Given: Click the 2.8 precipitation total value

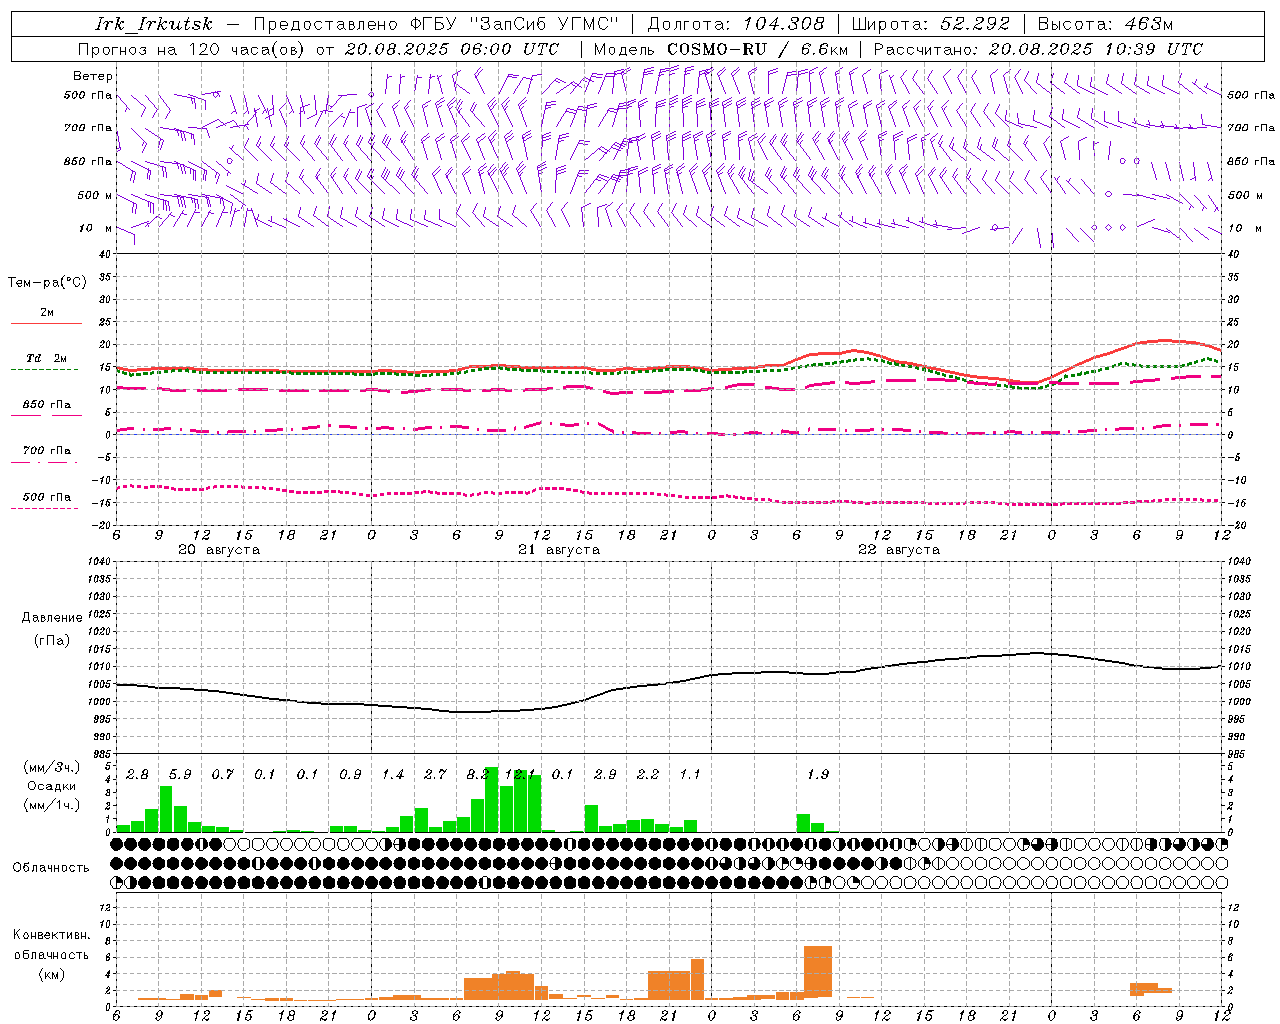Looking at the screenshot, I should [x=138, y=775].
